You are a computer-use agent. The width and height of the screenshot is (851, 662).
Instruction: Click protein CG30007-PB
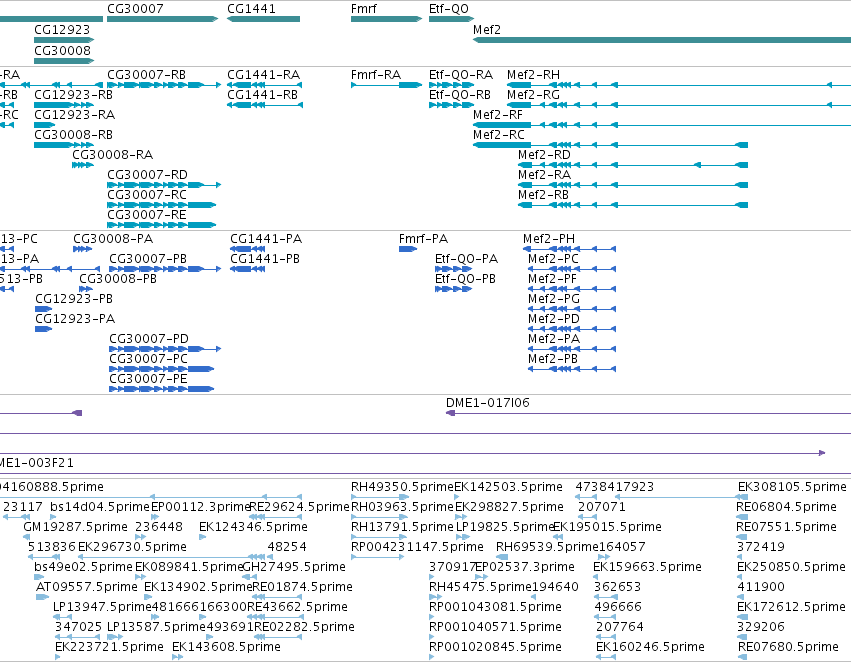[x=148, y=259]
